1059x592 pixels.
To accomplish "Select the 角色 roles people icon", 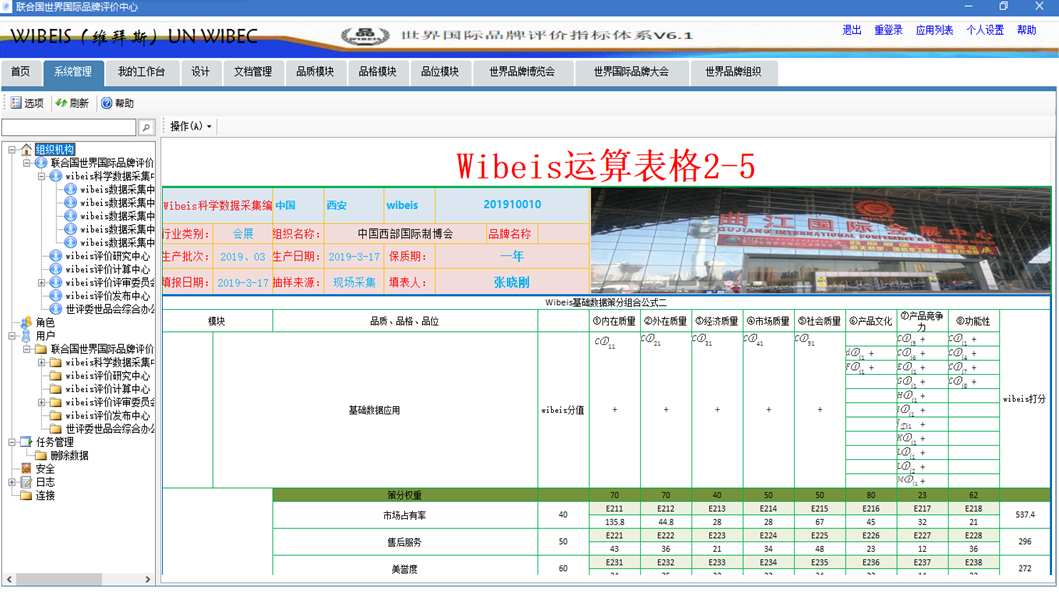I will click(x=26, y=322).
